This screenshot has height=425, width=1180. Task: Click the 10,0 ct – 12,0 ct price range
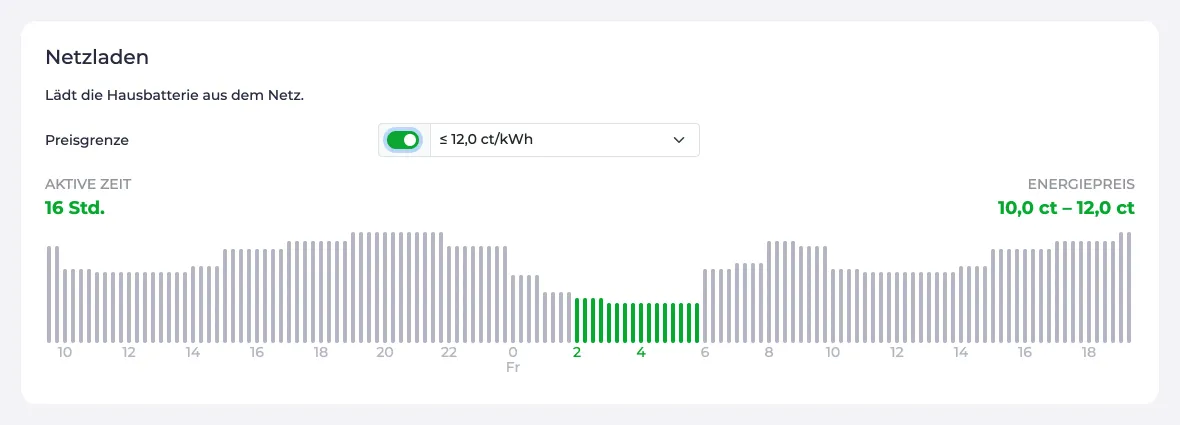click(1066, 208)
